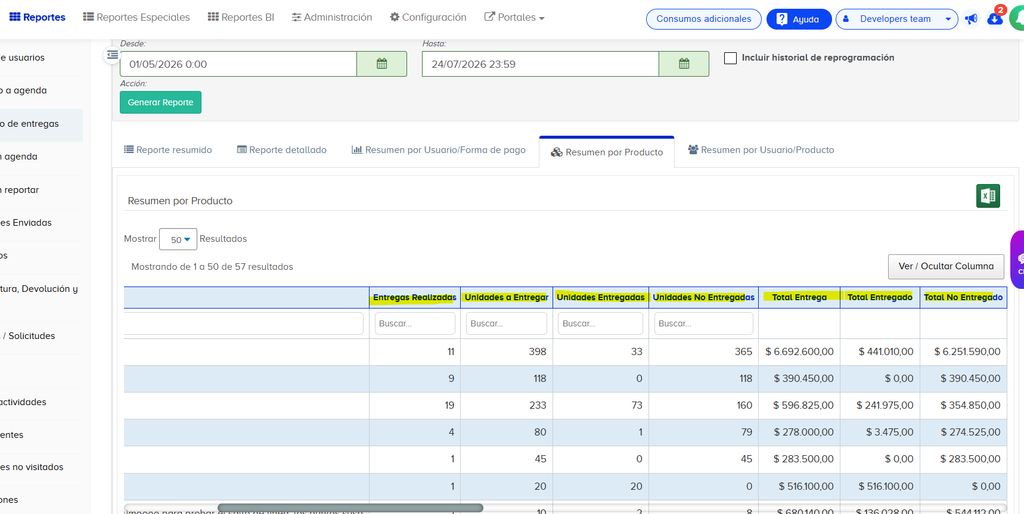Select the Resumen por Producto tab
Screen dimensions: 1024x514
[607, 152]
